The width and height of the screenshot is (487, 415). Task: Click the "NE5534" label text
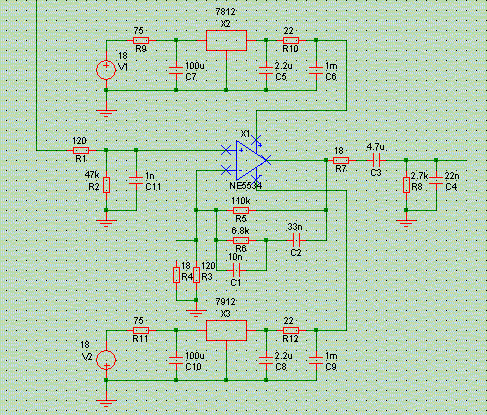245,186
